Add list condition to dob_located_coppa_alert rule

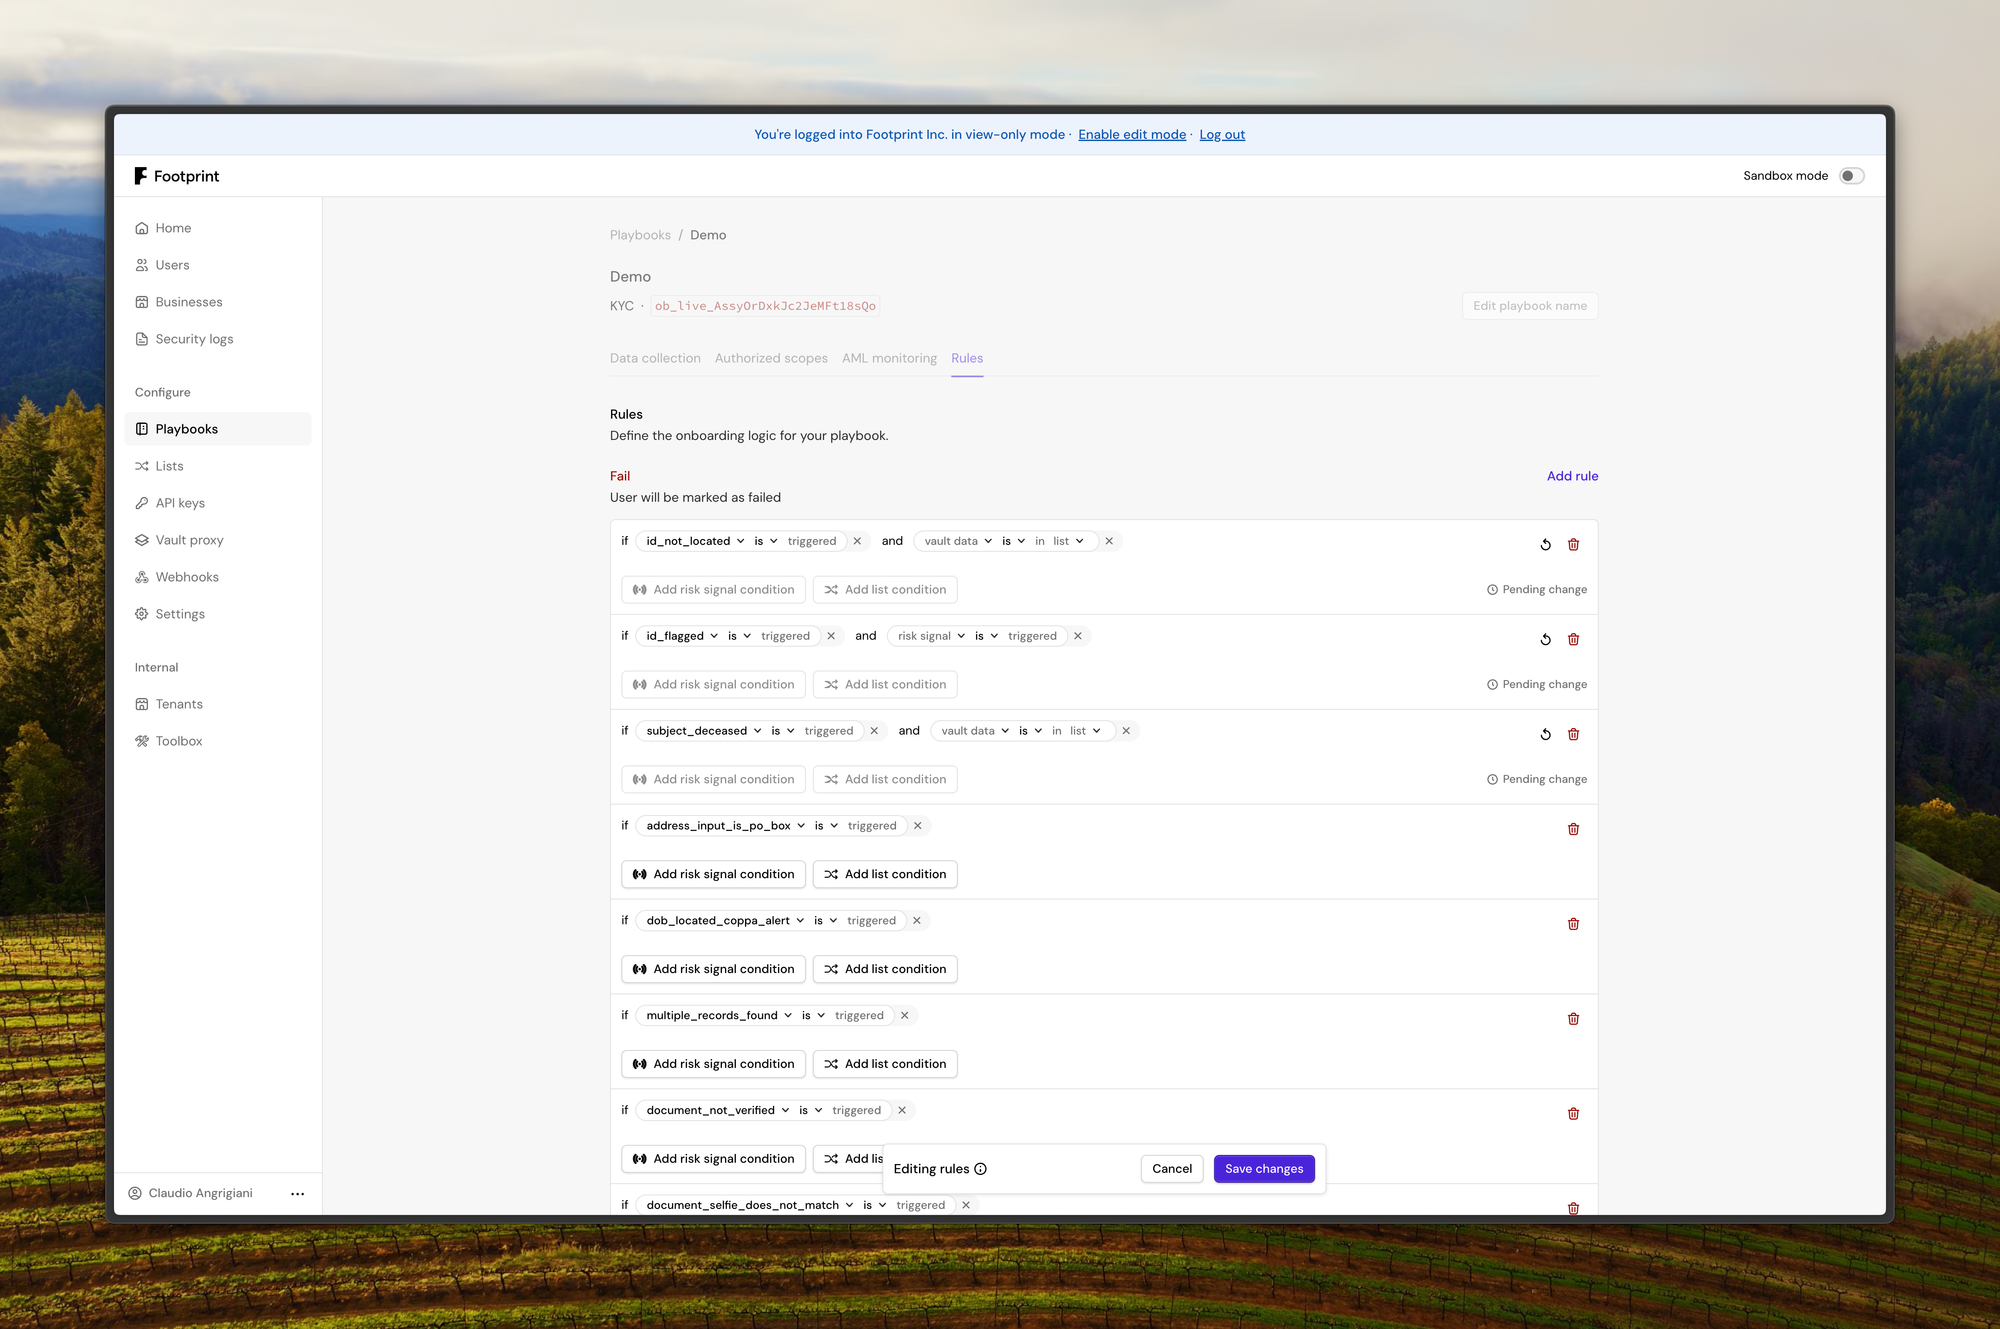click(x=884, y=969)
